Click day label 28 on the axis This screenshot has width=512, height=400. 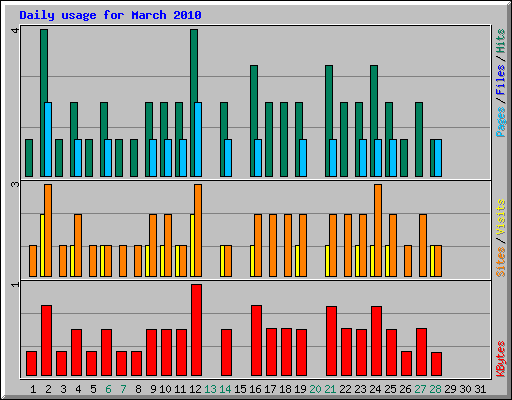tap(435, 389)
